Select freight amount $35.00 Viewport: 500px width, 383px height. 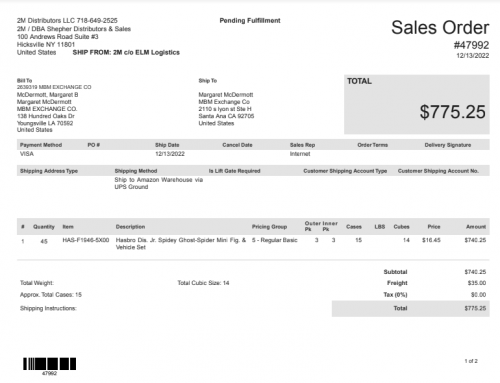pos(477,283)
